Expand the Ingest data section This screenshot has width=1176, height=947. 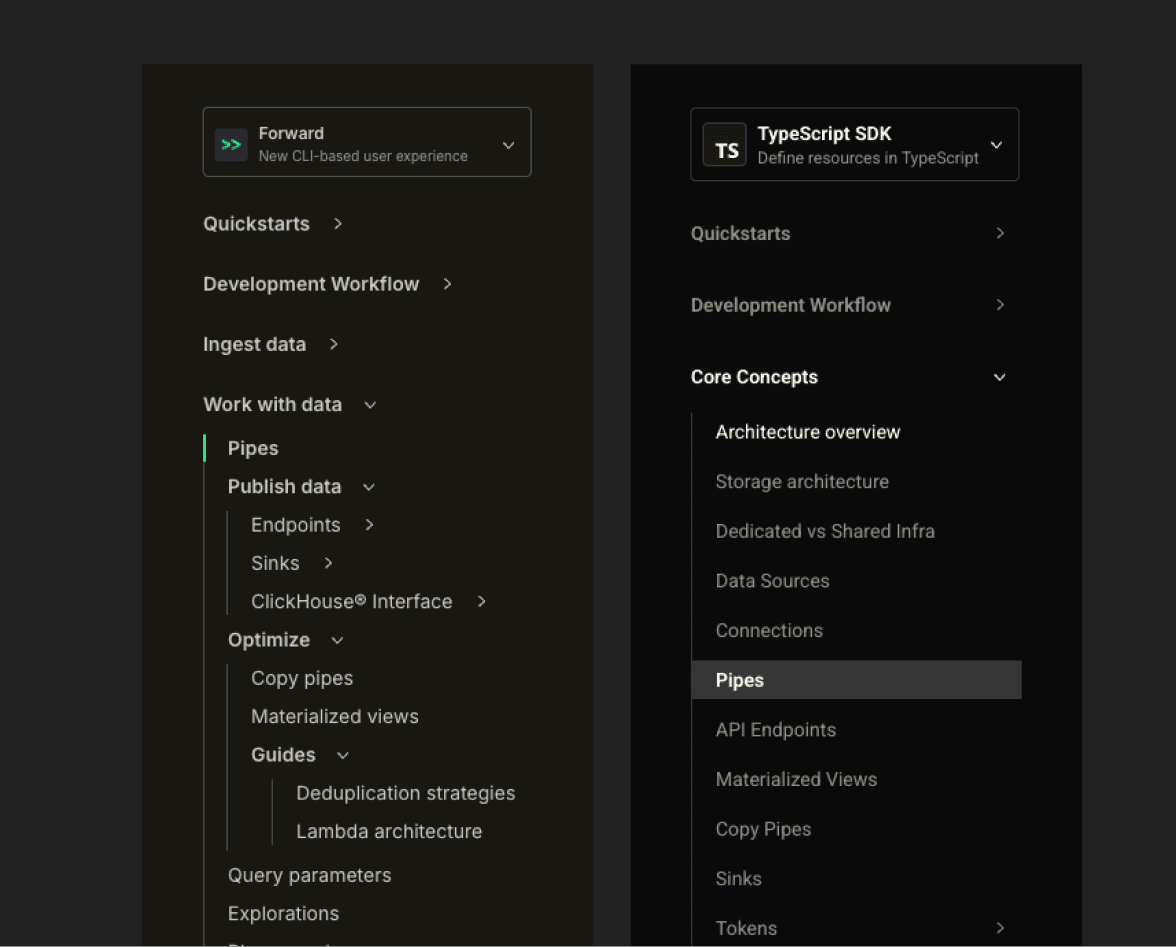[334, 344]
